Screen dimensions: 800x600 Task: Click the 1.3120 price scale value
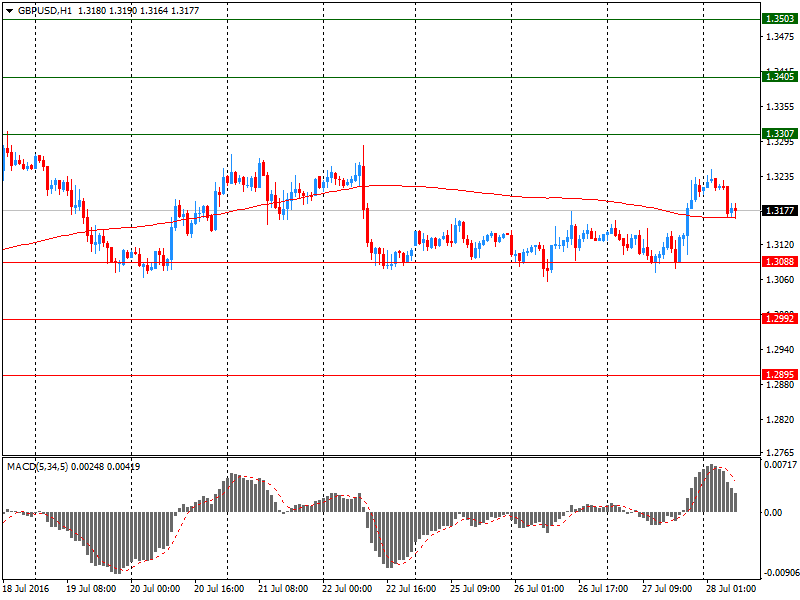(780, 245)
